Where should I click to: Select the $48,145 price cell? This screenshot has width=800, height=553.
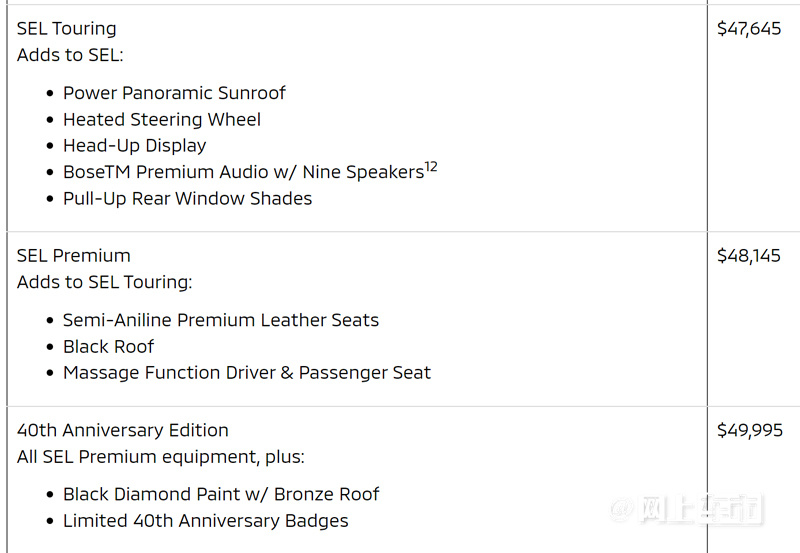748,256
